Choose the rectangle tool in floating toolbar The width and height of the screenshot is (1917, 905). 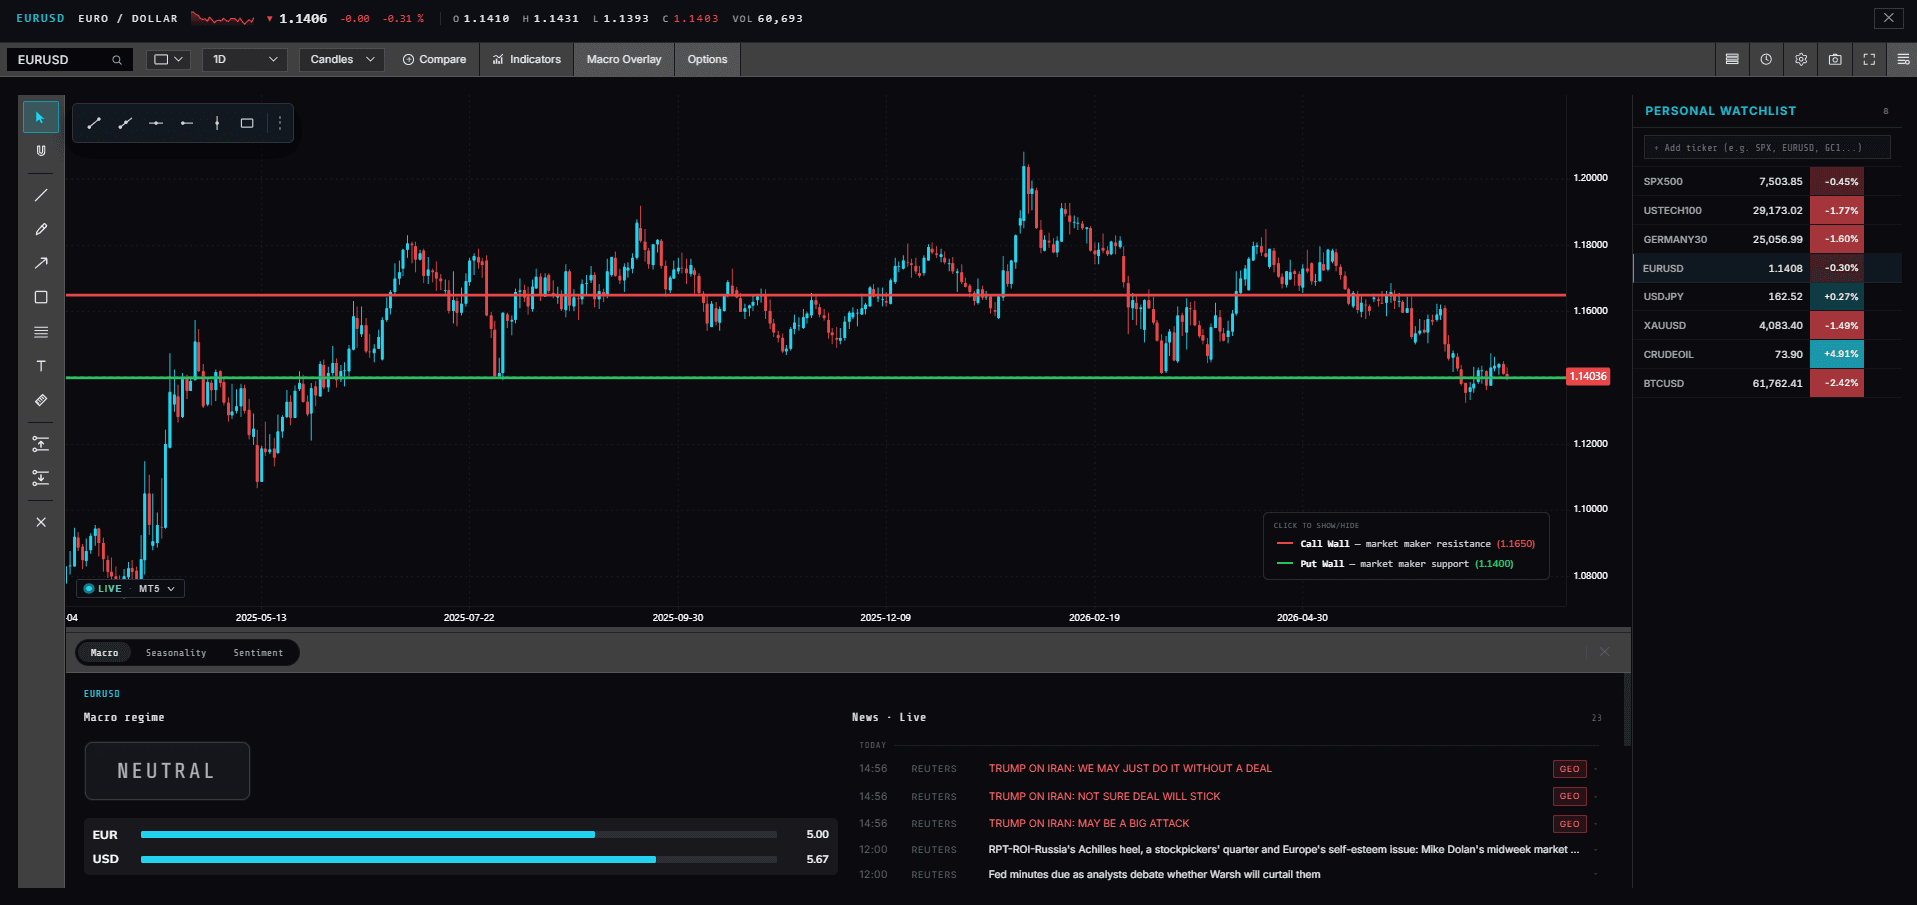click(247, 123)
